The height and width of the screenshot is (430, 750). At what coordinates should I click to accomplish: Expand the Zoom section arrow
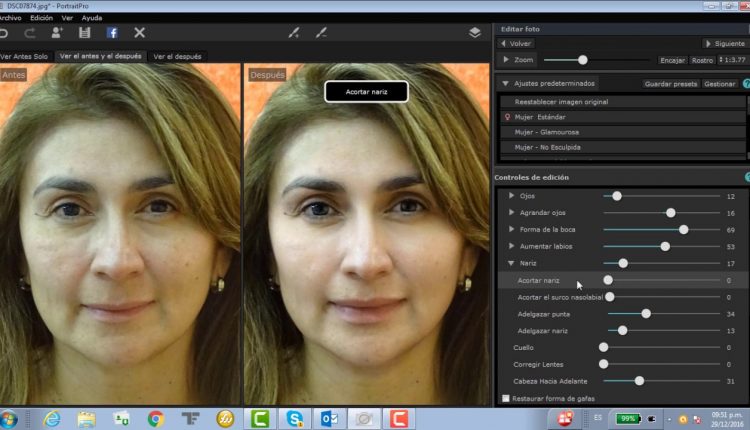click(506, 60)
